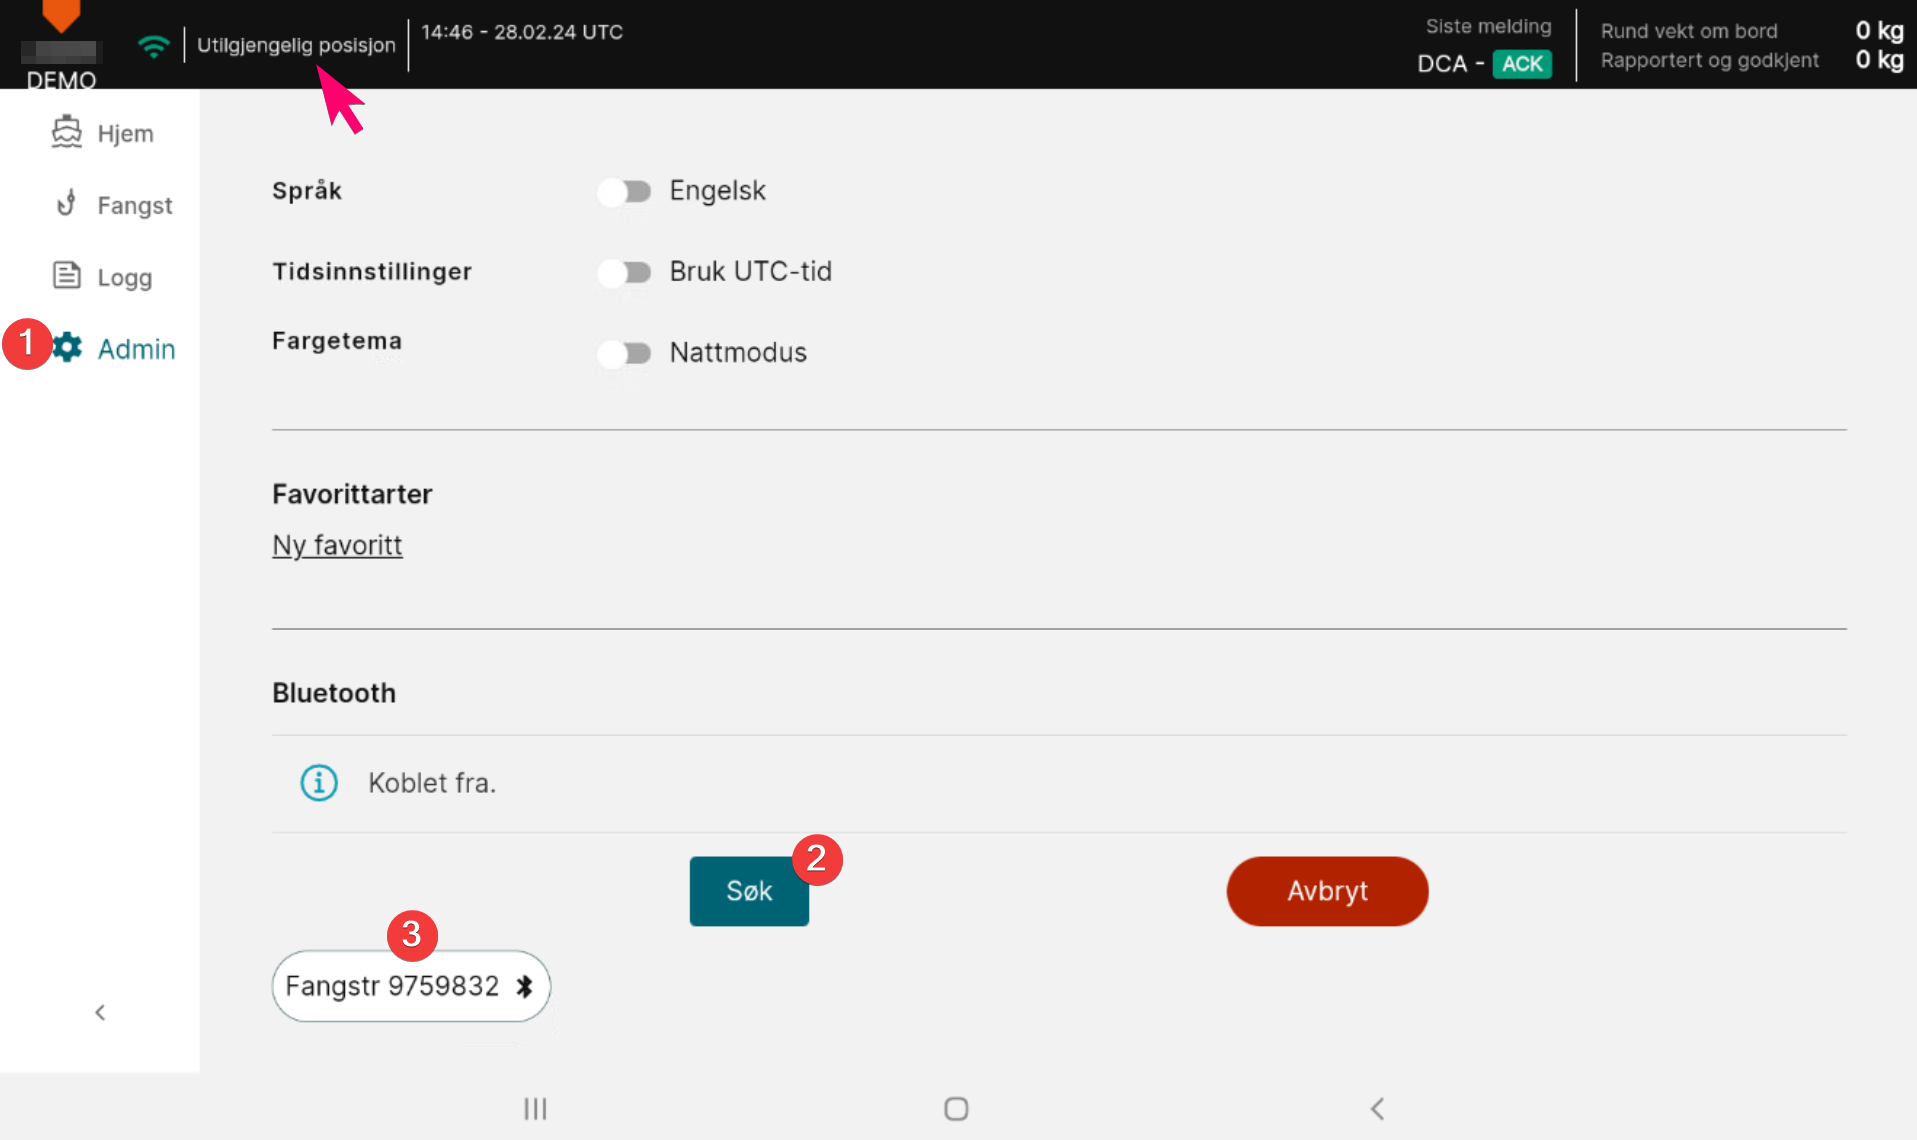Click the Ny favoritt link
This screenshot has height=1140, width=1917.
click(x=337, y=545)
